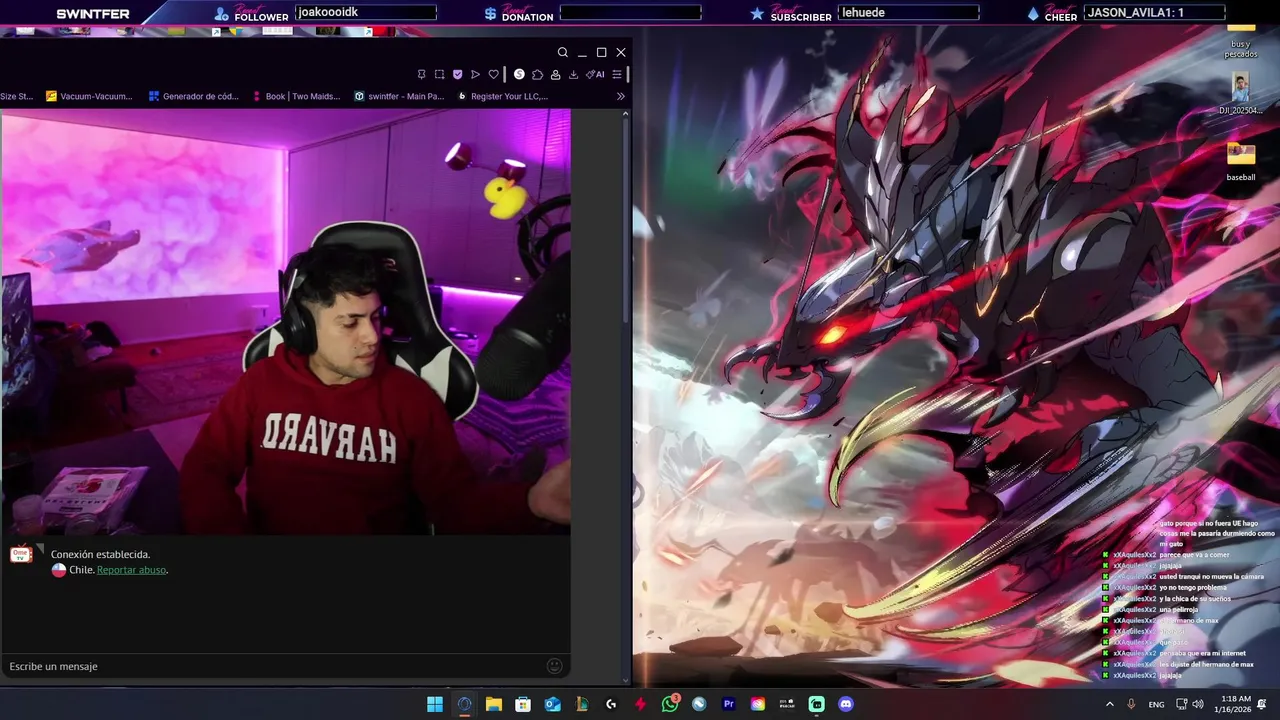1280x720 pixels.
Task: Click chat message 'una peliroja'
Action: tap(1181, 609)
